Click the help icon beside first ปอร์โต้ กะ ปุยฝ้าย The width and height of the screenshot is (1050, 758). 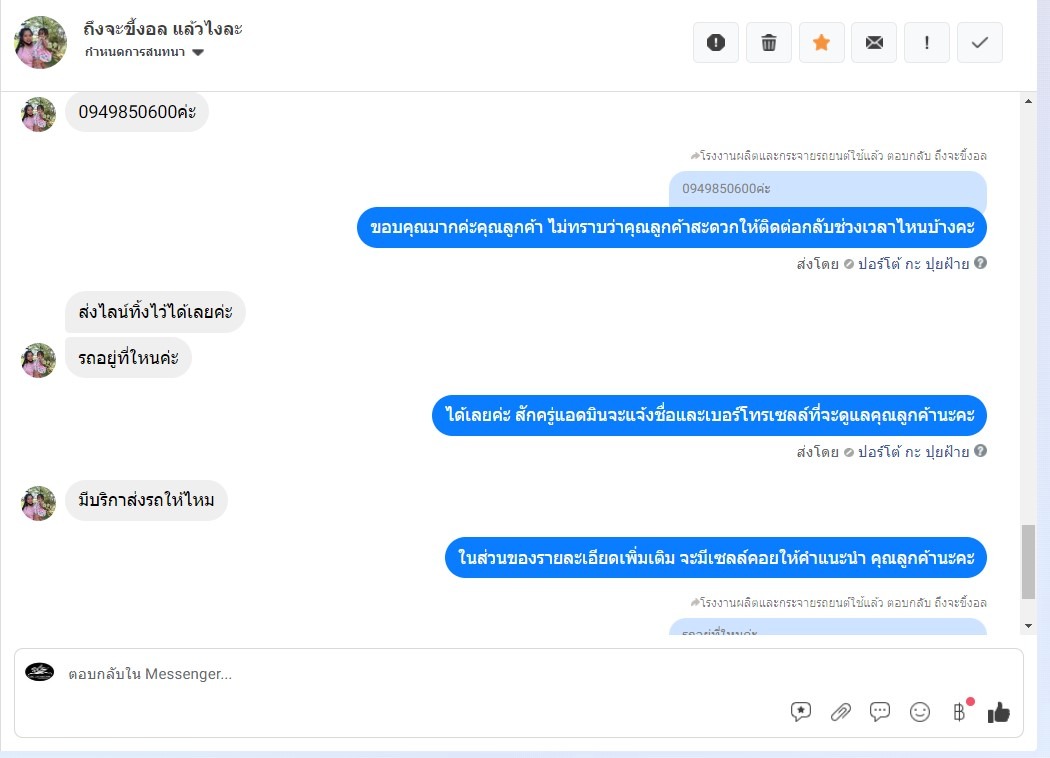tap(980, 263)
